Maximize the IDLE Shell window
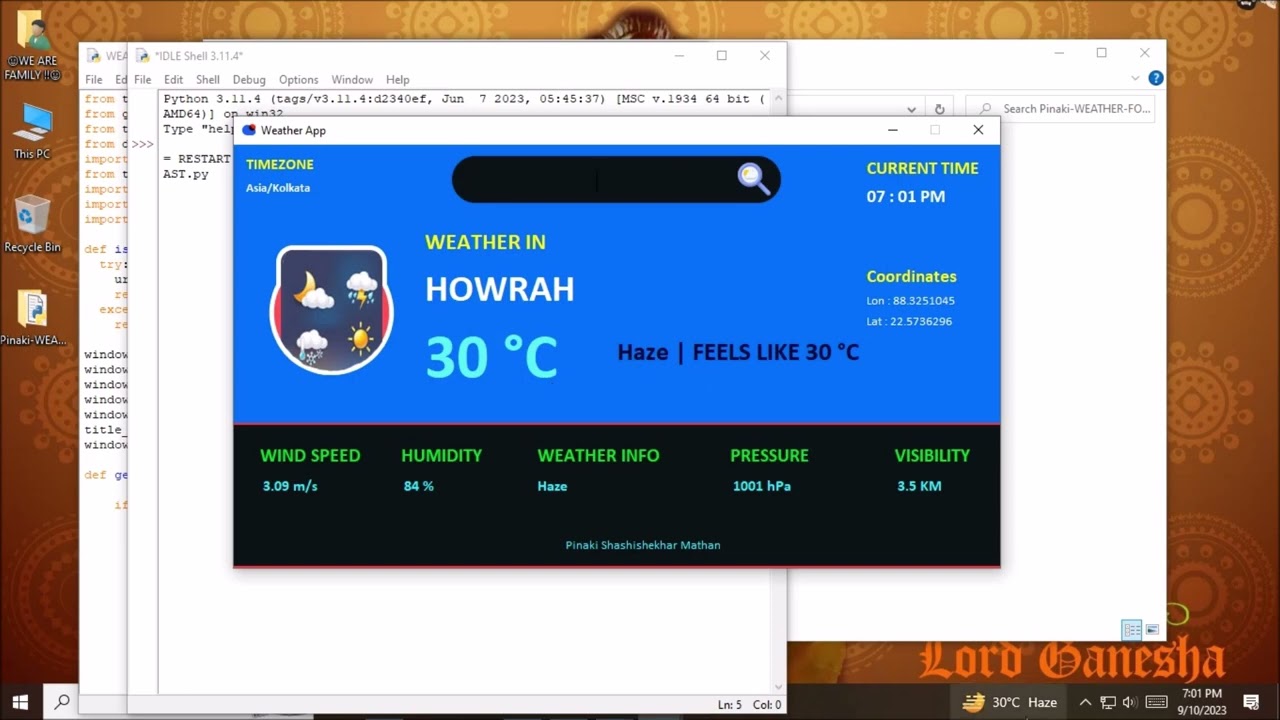This screenshot has width=1280, height=720. pos(721,56)
